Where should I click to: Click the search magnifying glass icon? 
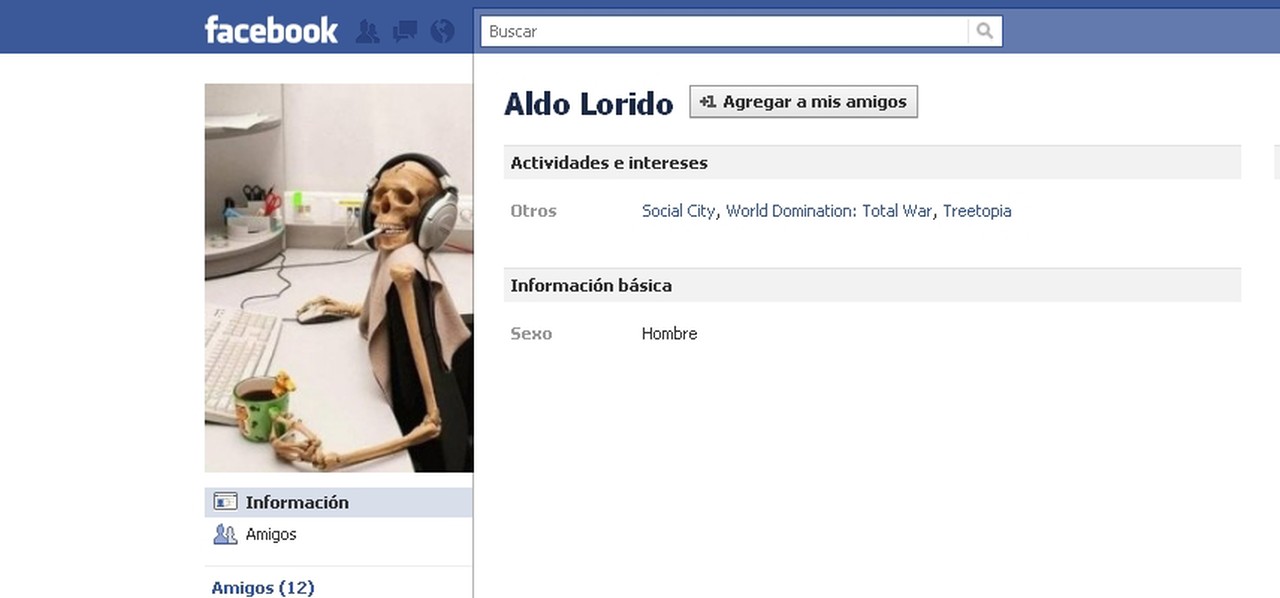coord(984,31)
